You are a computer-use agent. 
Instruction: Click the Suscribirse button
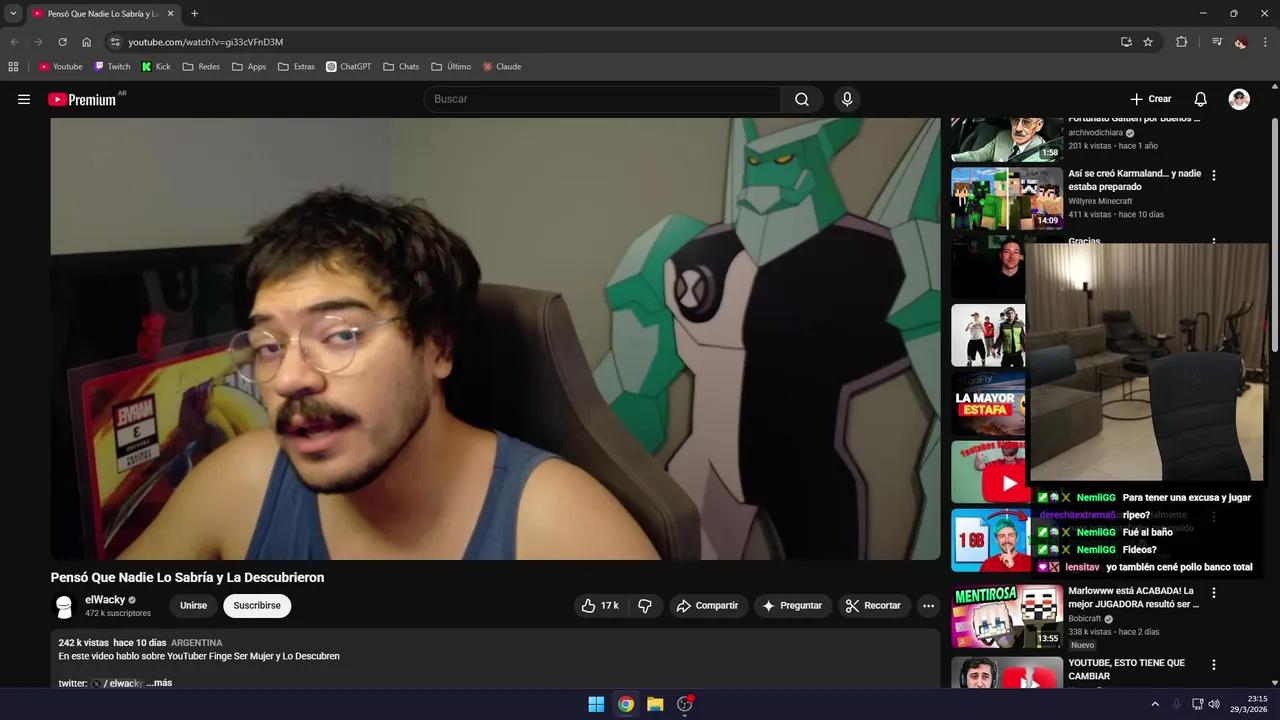click(257, 605)
